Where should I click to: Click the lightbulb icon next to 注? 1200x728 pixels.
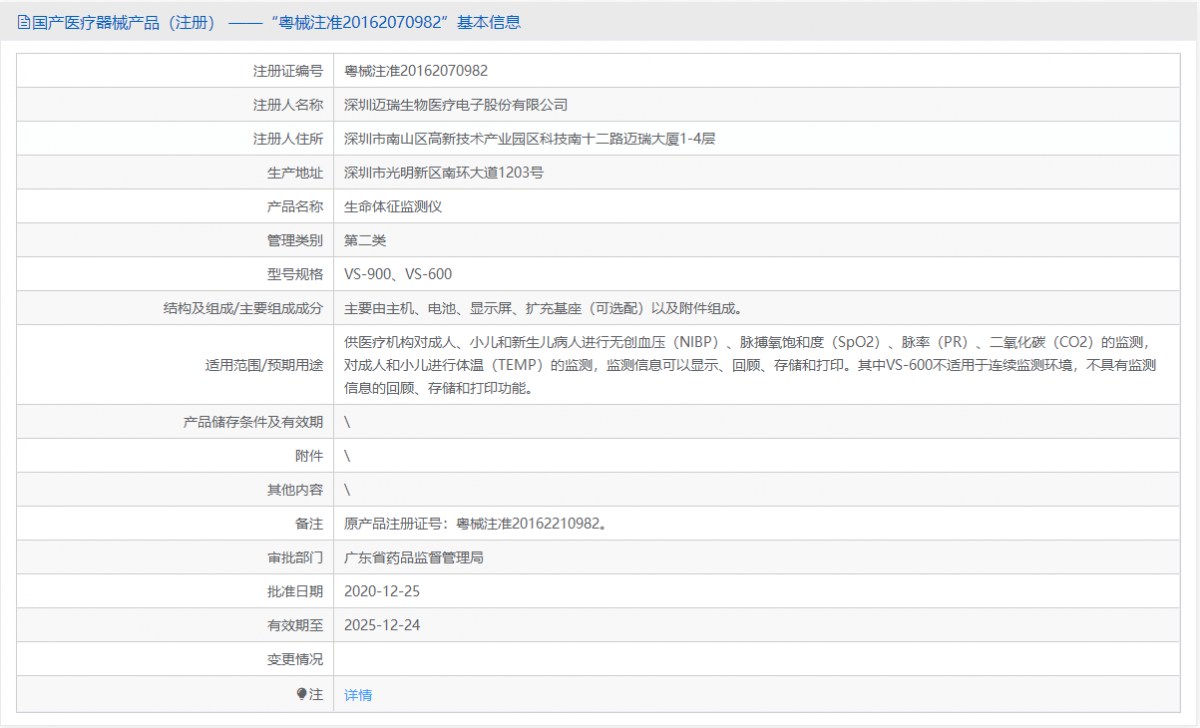click(301, 694)
